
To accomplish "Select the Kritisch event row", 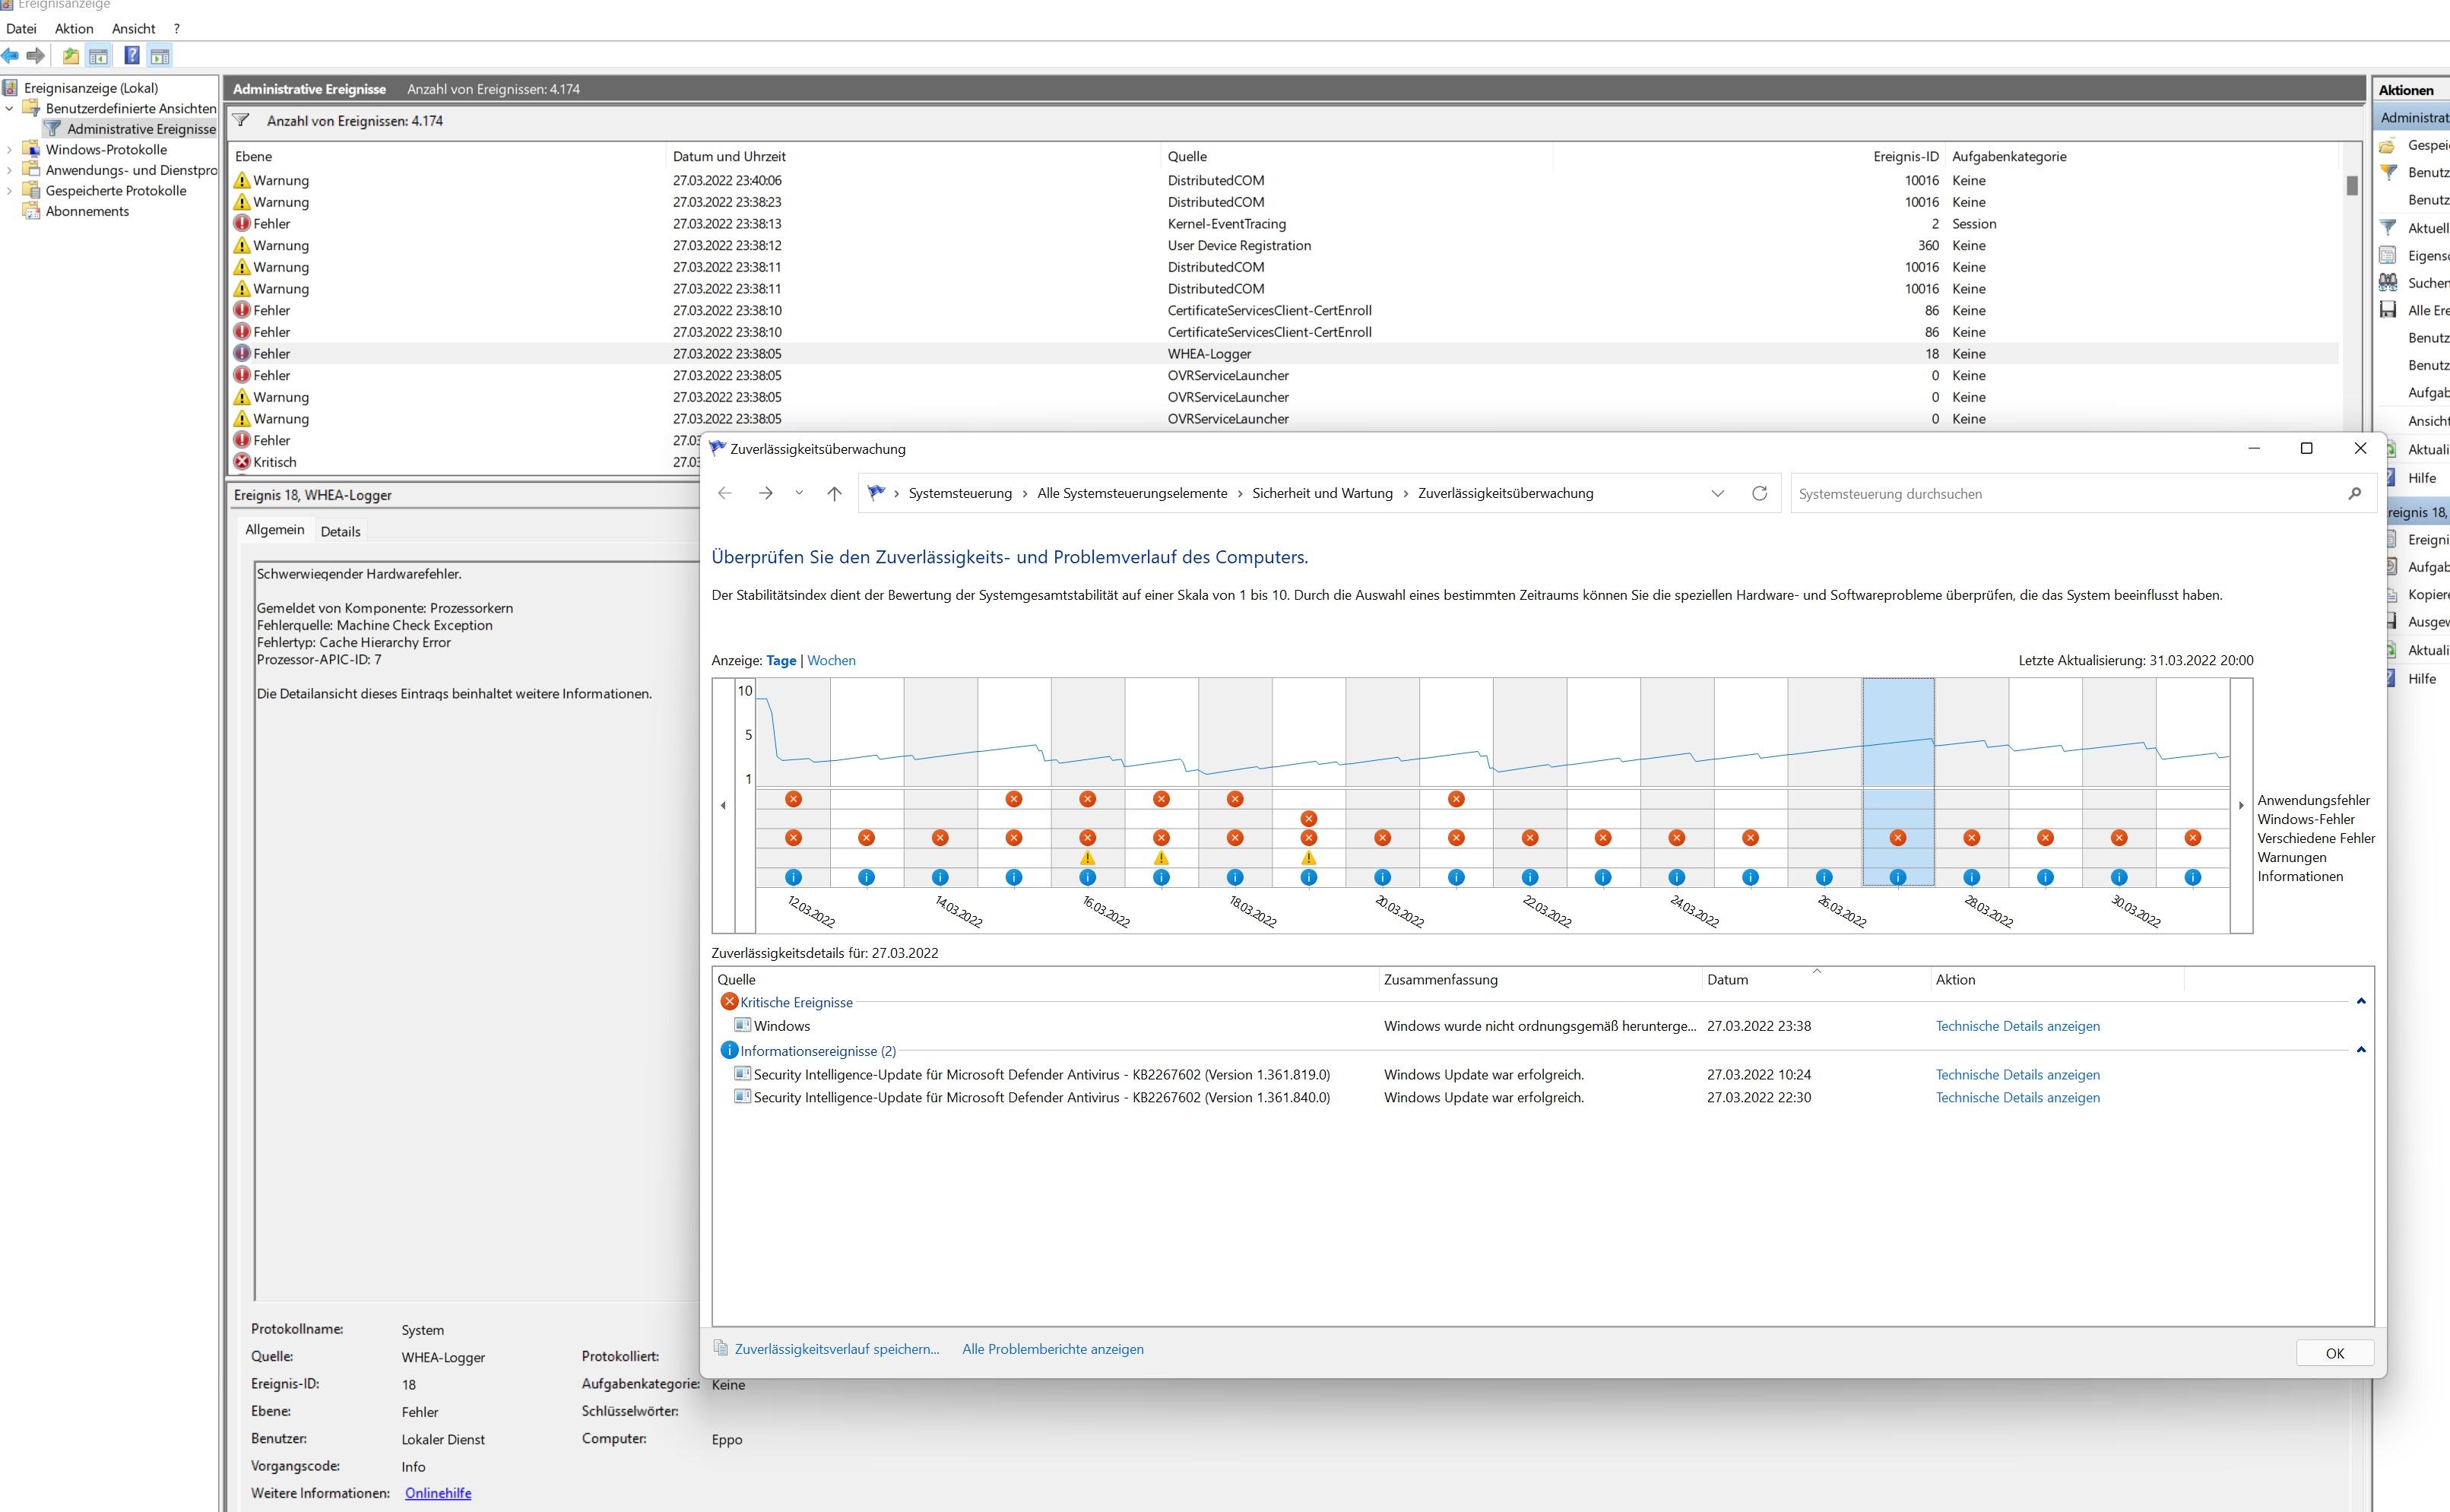I will (x=465, y=462).
